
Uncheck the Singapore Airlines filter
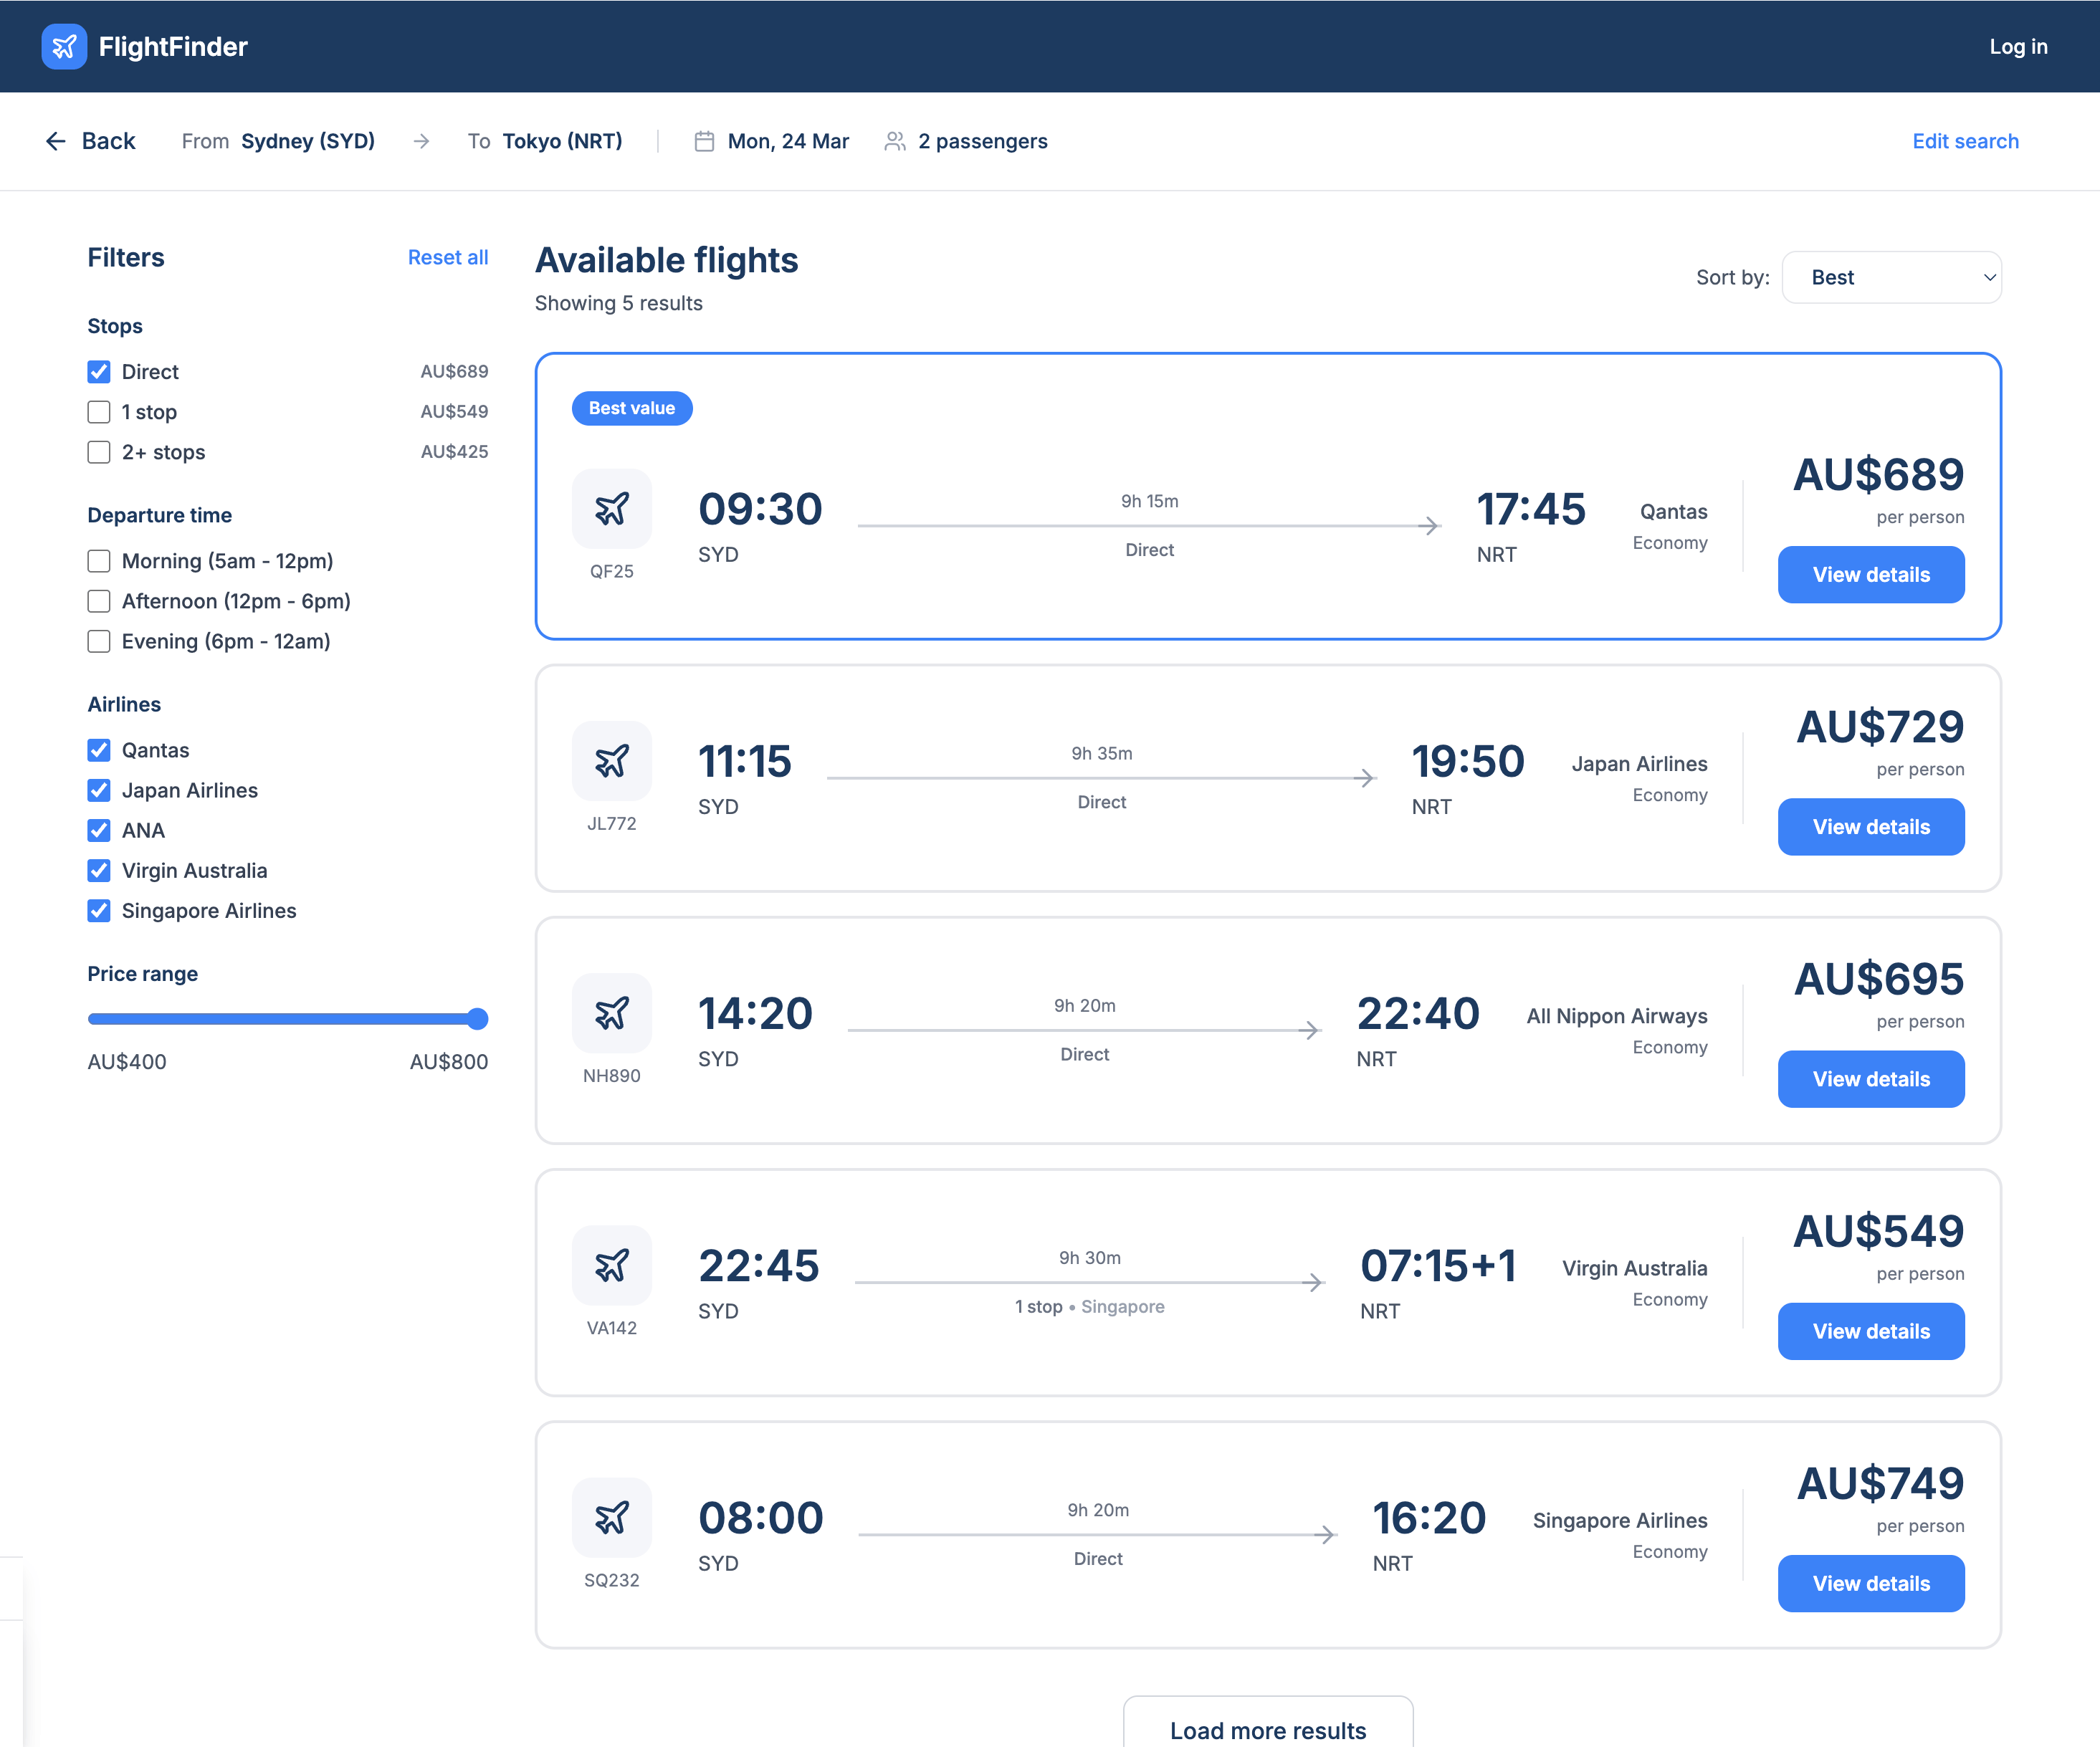click(99, 911)
